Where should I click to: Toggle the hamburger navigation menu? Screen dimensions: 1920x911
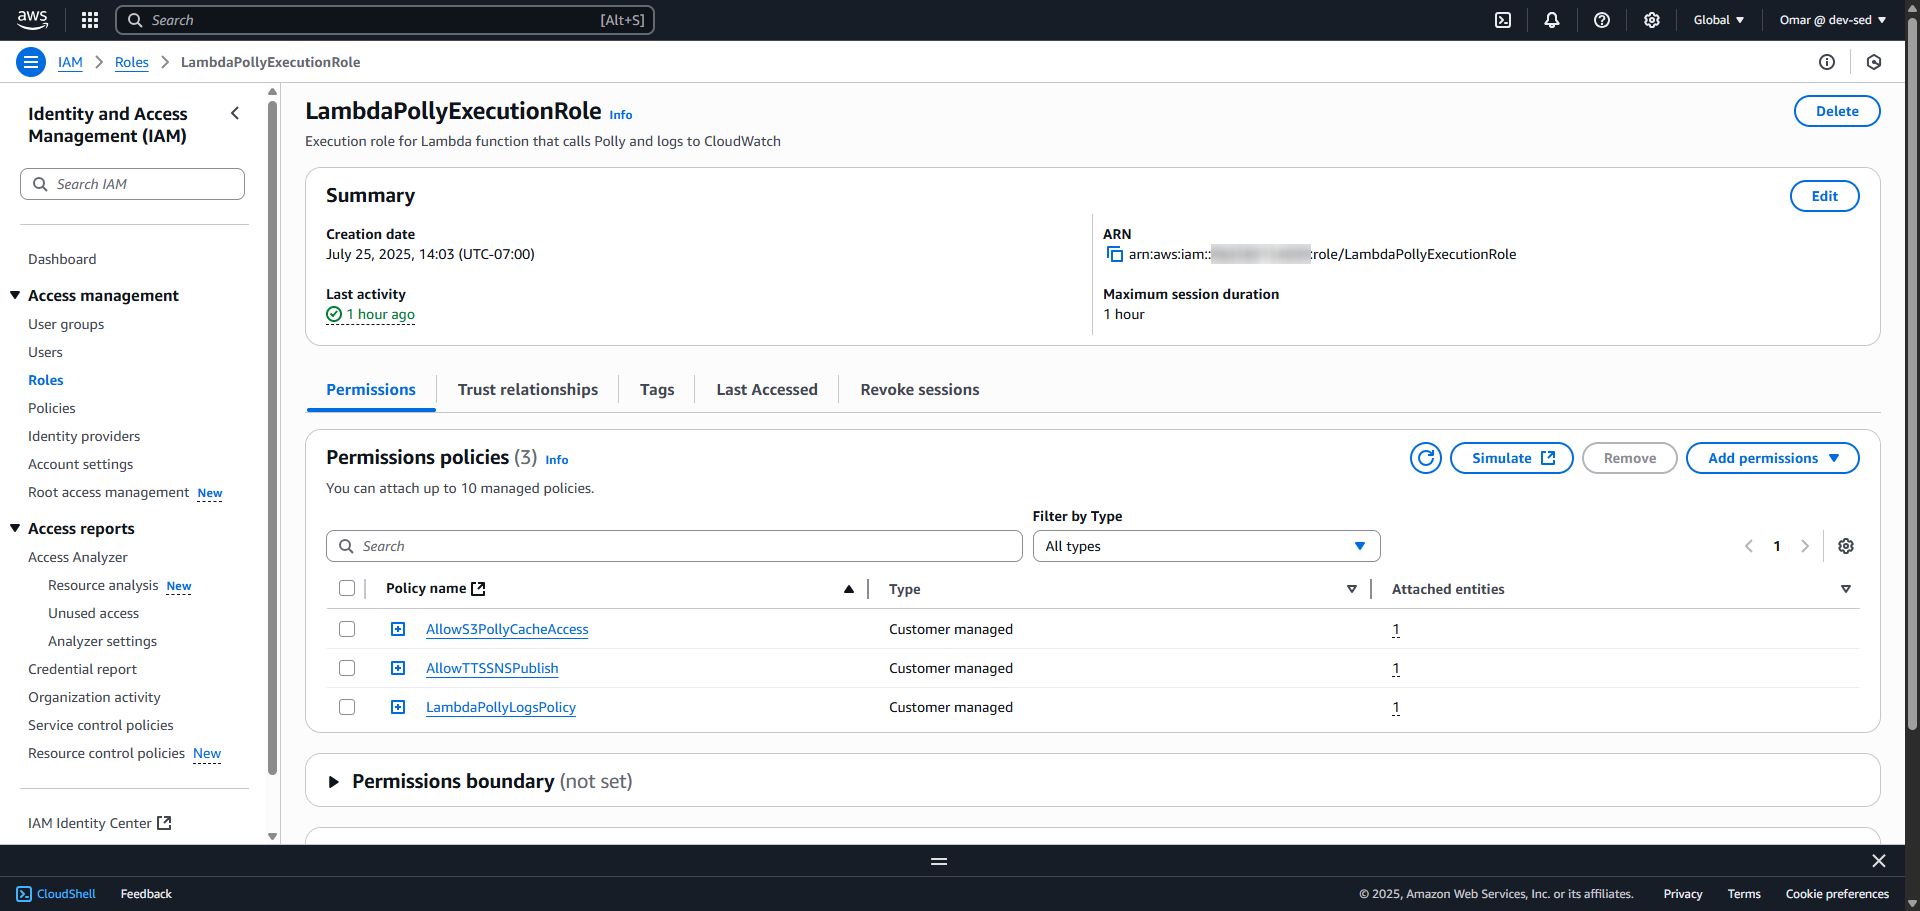pyautogui.click(x=31, y=62)
